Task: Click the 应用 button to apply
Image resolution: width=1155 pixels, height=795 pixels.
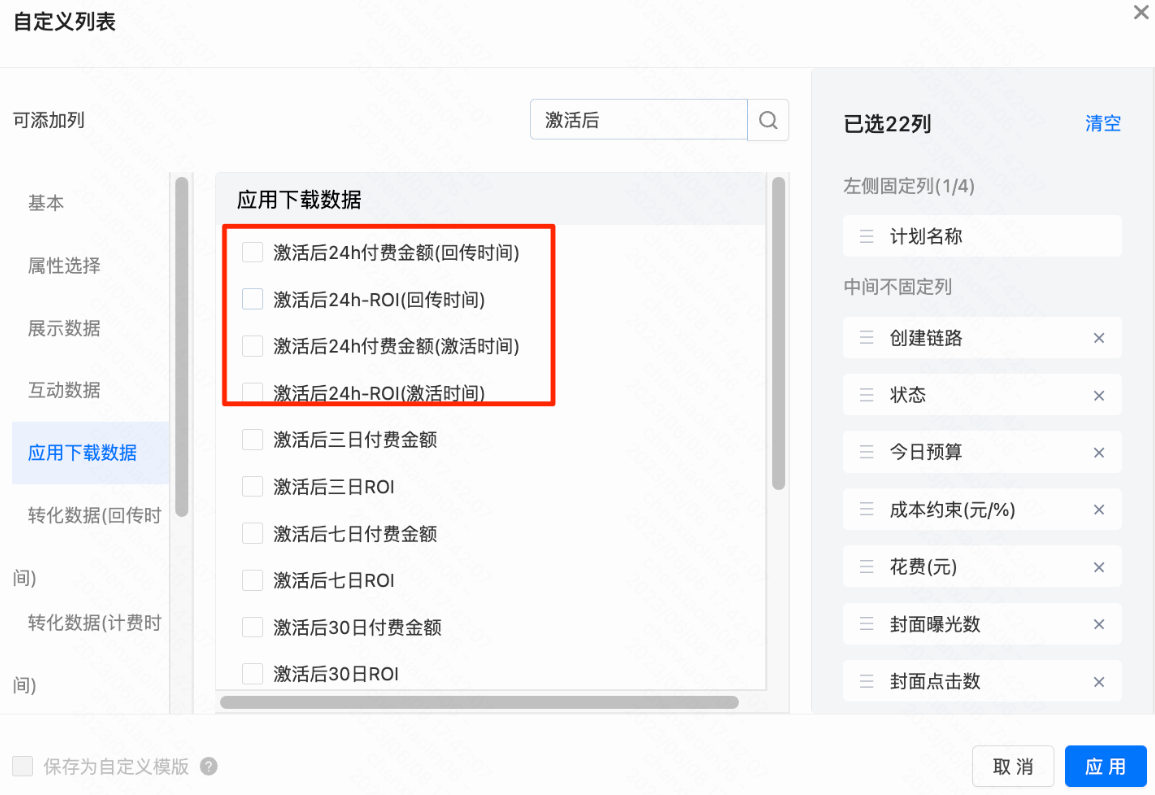Action: tap(1106, 765)
